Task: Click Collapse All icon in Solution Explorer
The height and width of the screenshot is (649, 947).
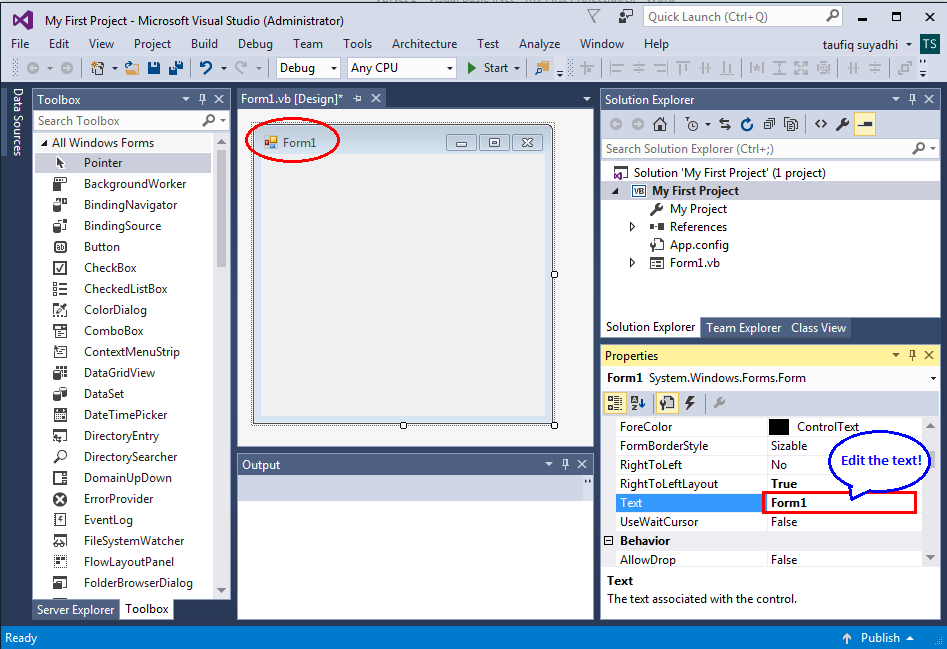Action: pos(769,124)
